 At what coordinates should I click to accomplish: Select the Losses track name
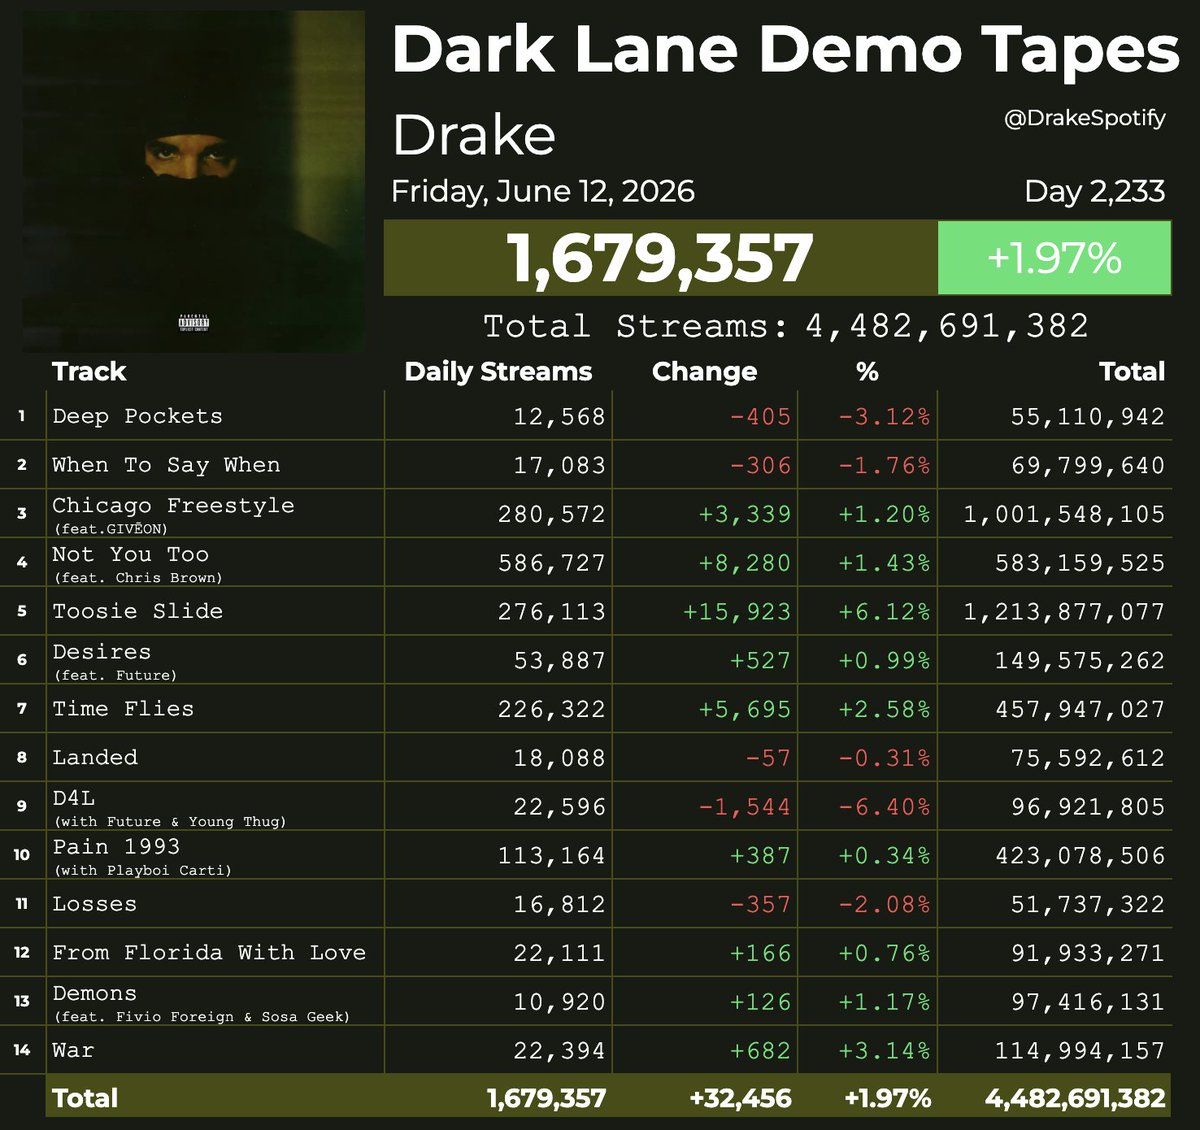click(x=95, y=904)
